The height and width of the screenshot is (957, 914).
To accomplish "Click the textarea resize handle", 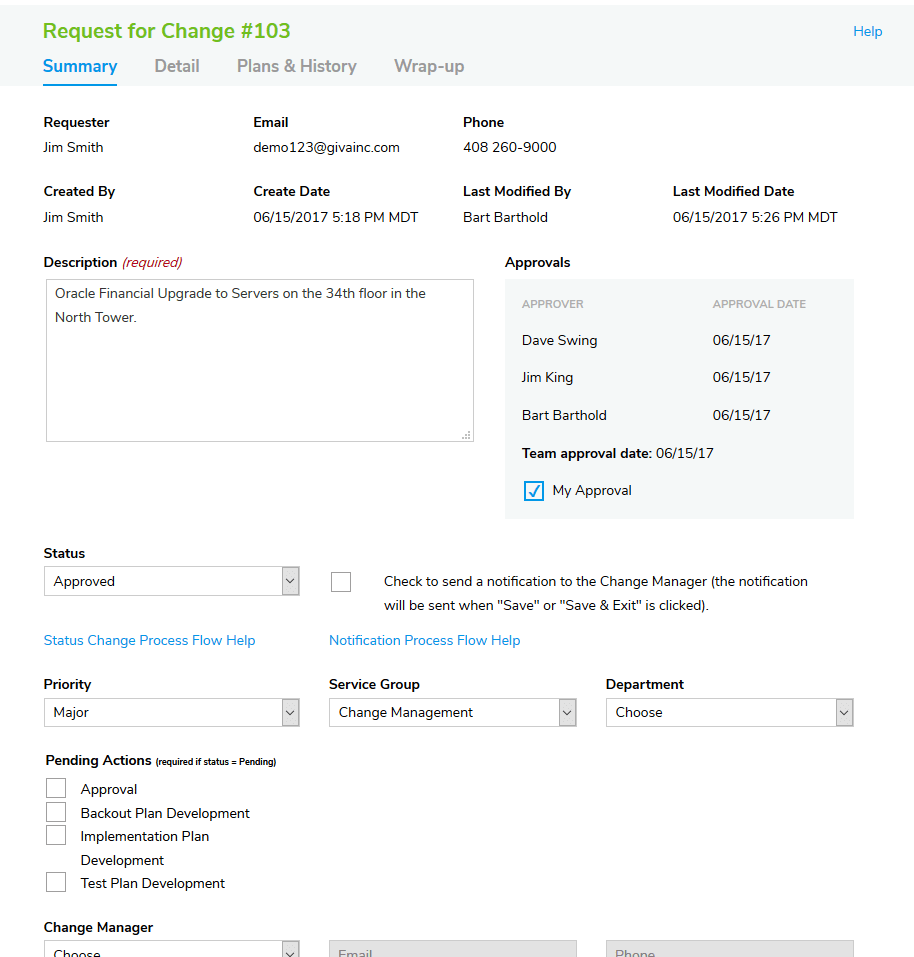I will (x=466, y=435).
